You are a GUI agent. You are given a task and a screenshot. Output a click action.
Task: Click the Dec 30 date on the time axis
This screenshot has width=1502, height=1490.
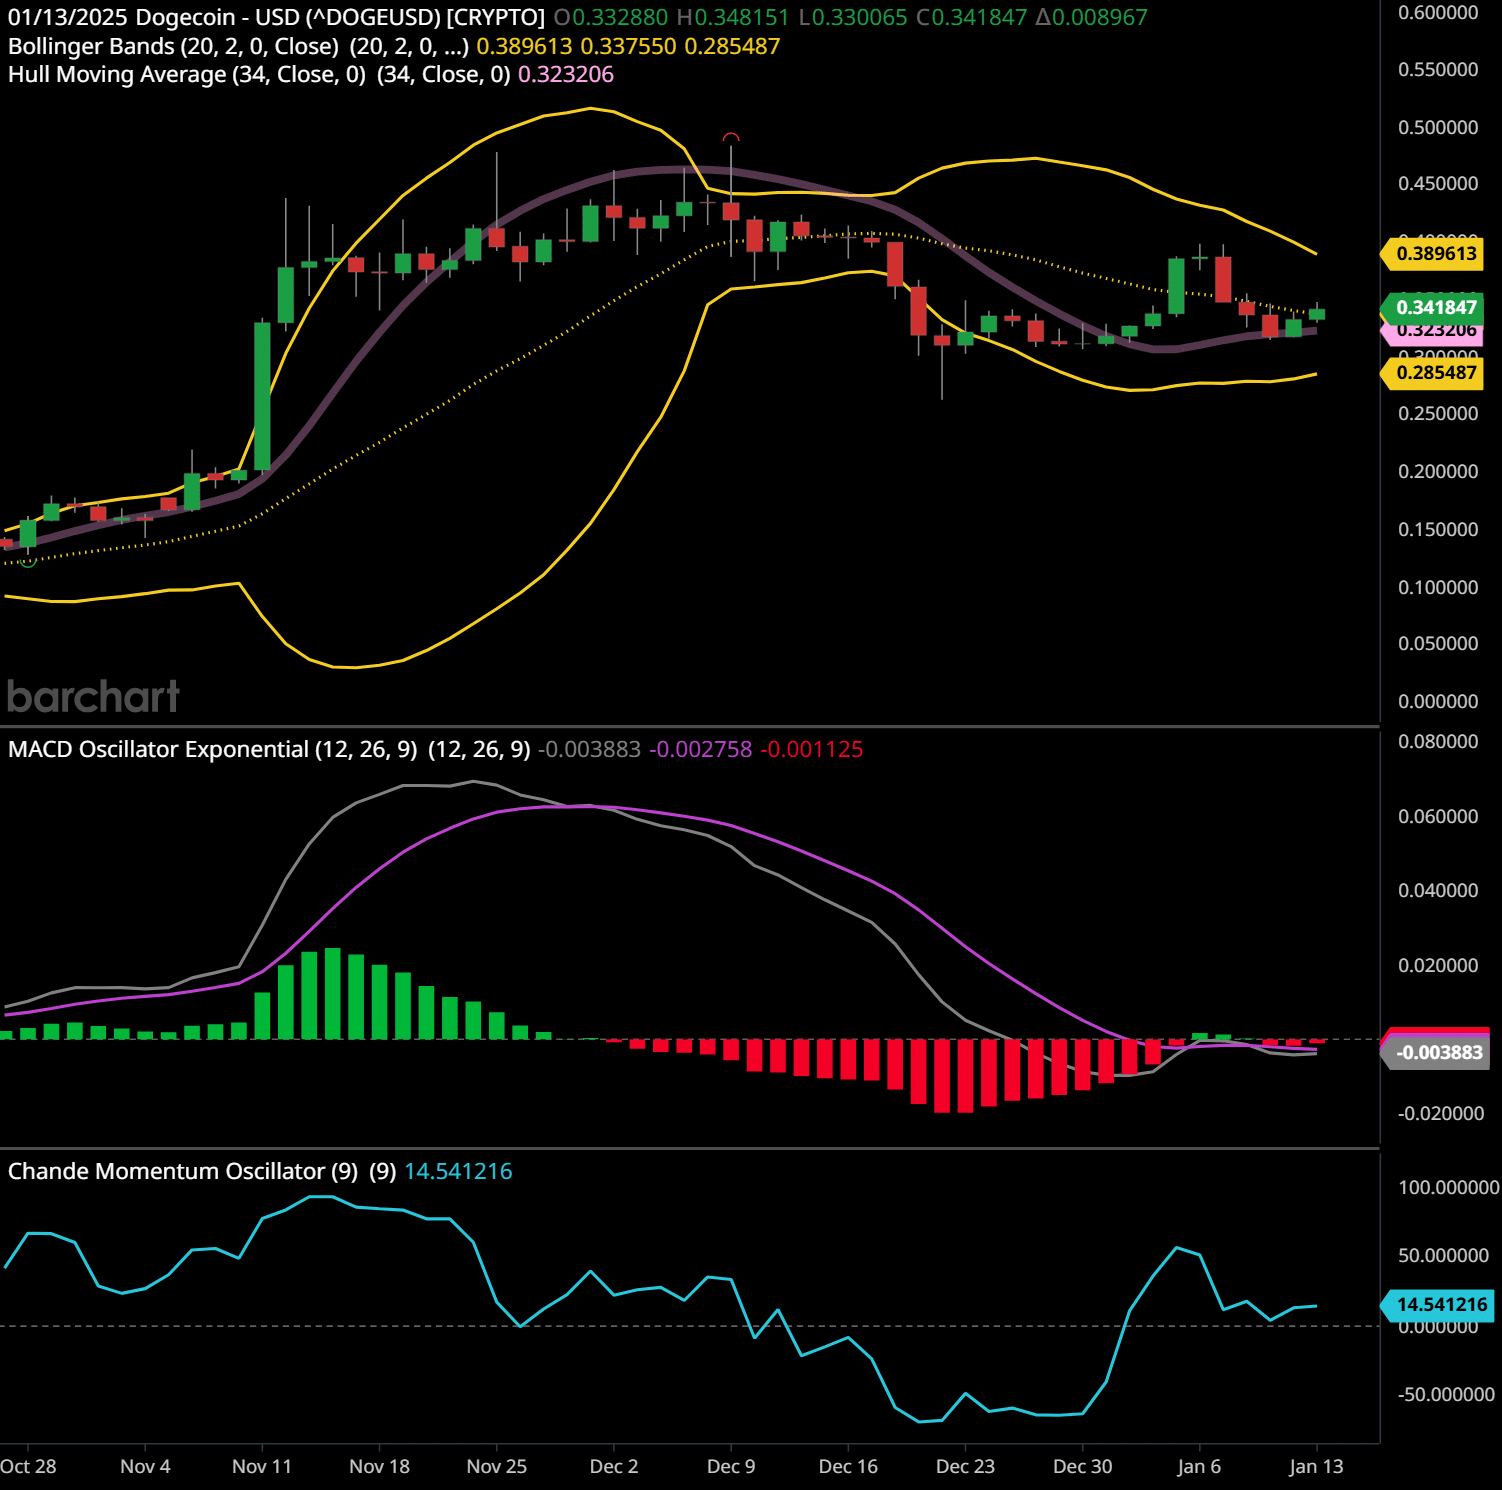1083,1466
